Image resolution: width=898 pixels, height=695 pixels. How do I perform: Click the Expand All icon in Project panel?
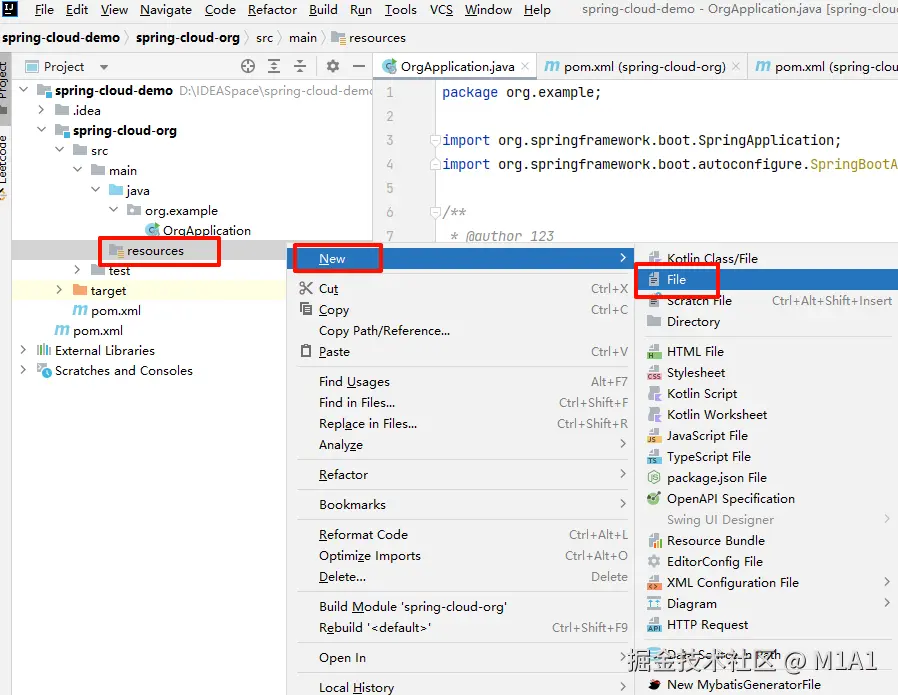[x=274, y=66]
